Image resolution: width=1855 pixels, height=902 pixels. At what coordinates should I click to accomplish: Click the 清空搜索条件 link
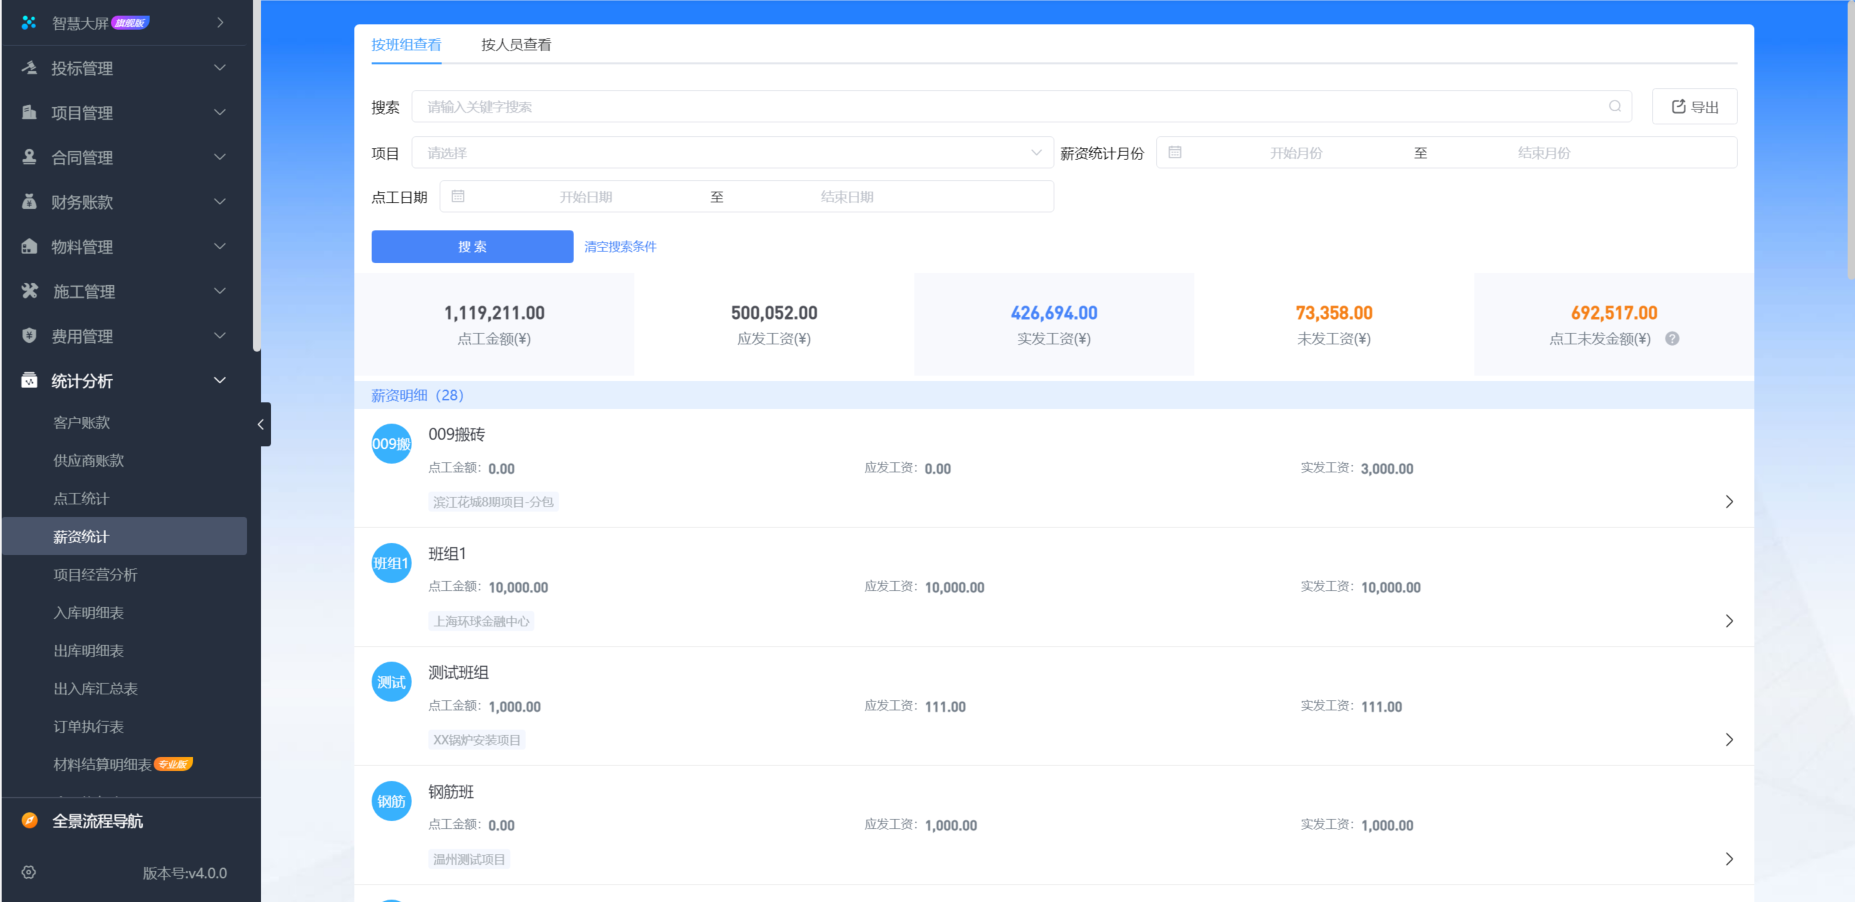point(620,246)
